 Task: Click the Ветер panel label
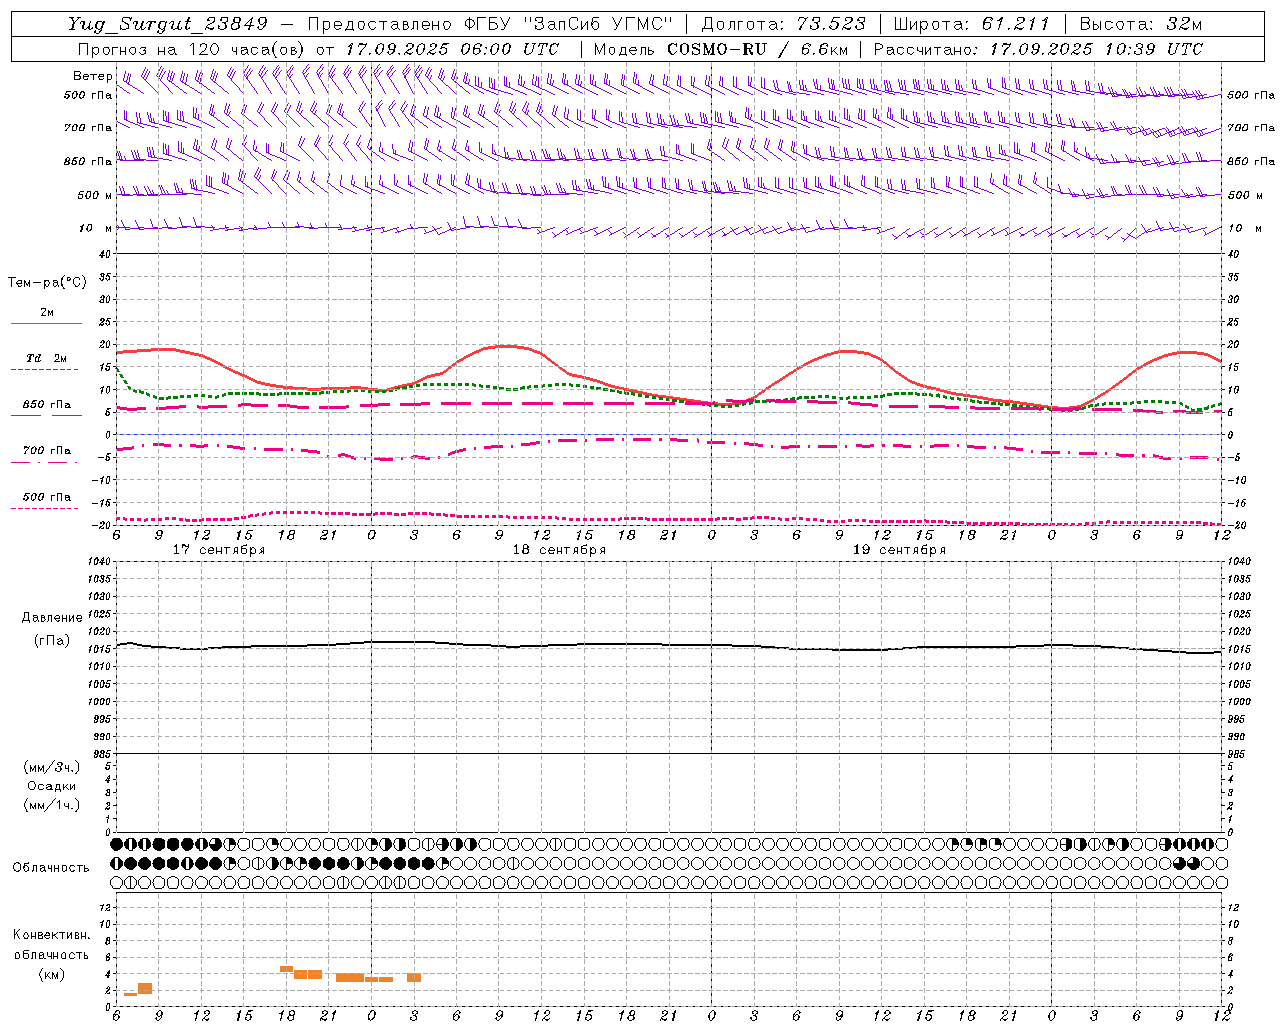(x=92, y=76)
